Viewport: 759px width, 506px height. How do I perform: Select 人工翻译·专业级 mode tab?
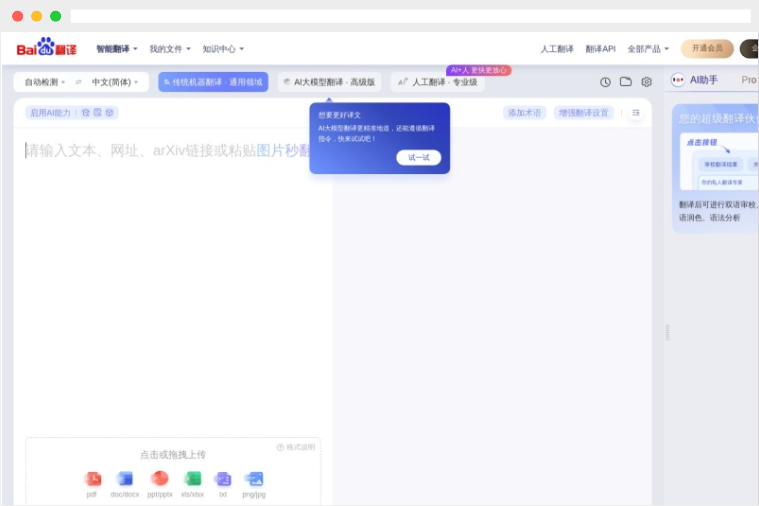point(438,82)
